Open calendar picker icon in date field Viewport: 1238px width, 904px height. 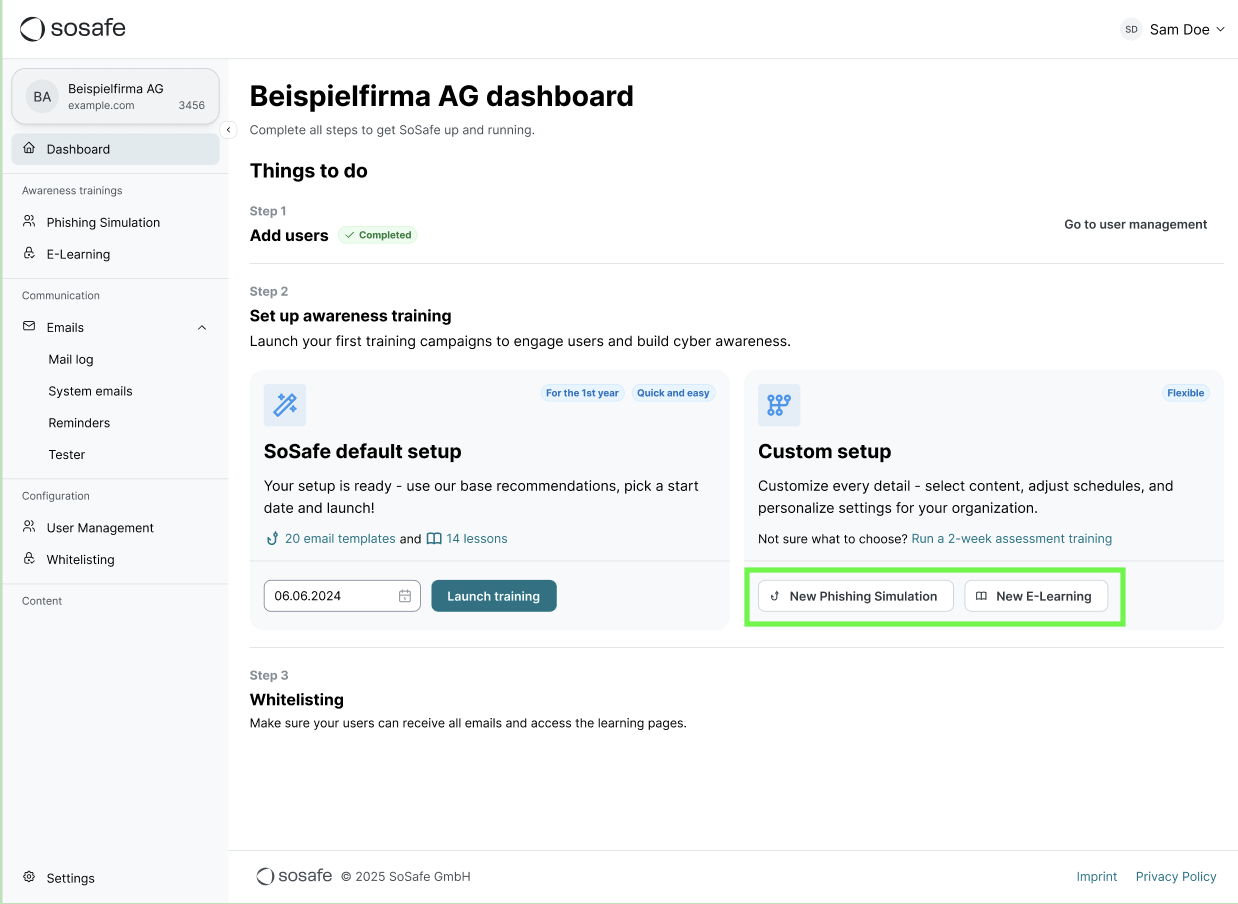pos(405,596)
